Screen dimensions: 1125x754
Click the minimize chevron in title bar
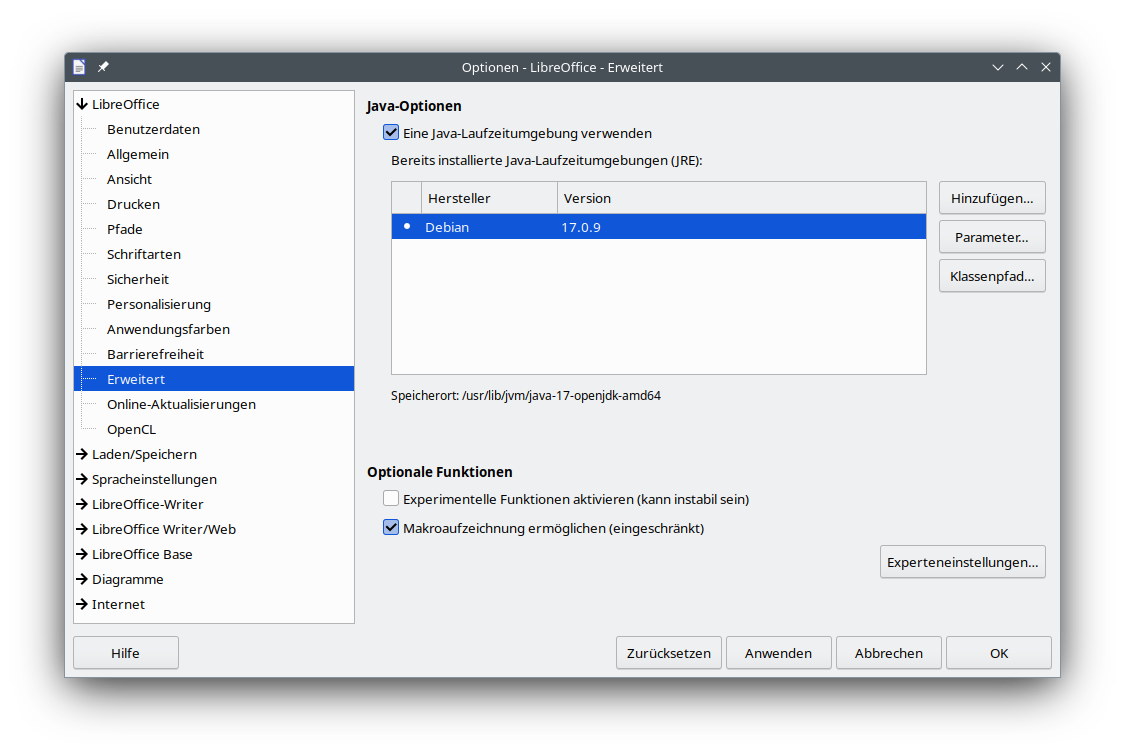click(x=997, y=67)
